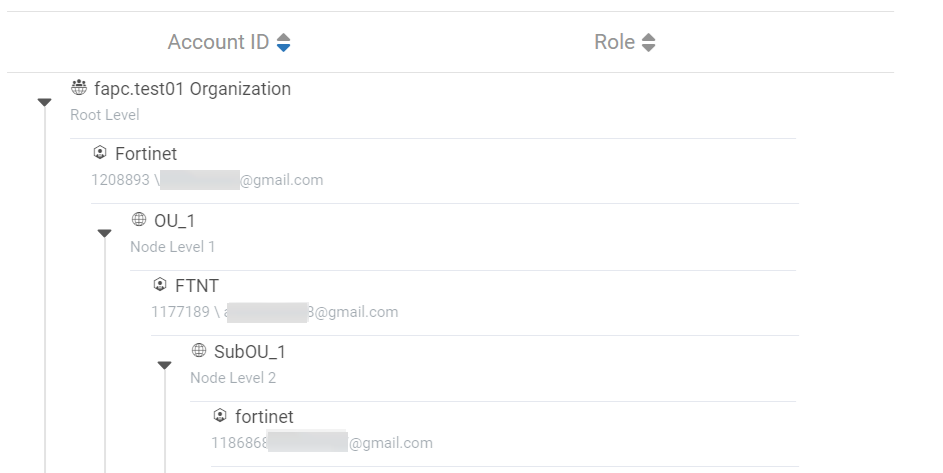
Task: Sort by Account ID using sort arrows
Action: click(284, 43)
